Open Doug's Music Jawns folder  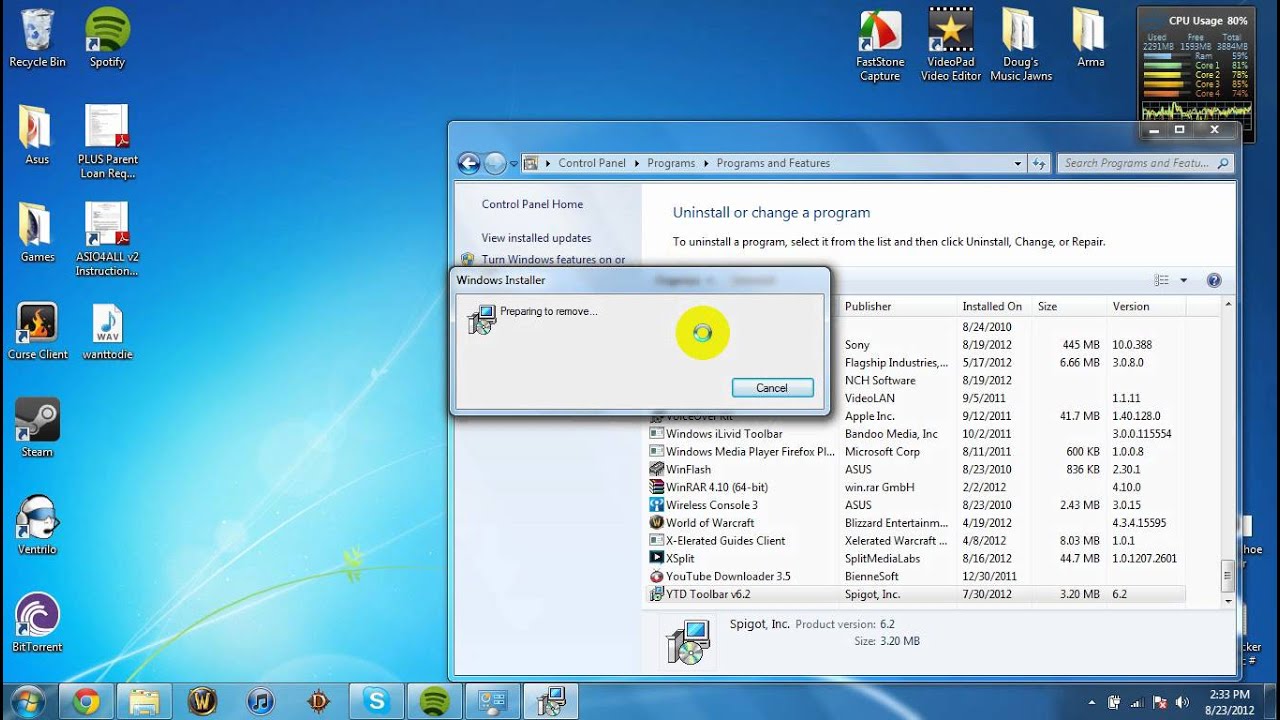[x=1021, y=46]
